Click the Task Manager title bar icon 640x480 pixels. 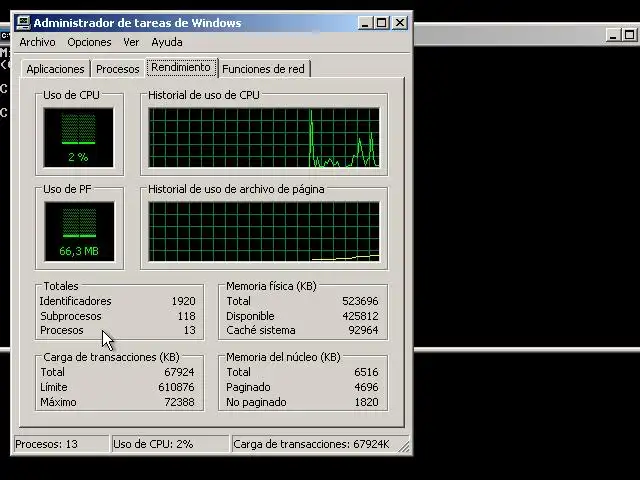pyautogui.click(x=23, y=23)
